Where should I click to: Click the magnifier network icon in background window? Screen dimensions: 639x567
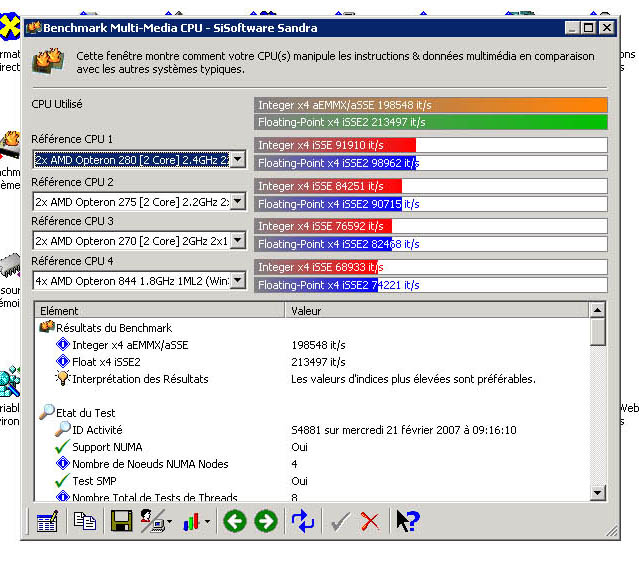10,381
